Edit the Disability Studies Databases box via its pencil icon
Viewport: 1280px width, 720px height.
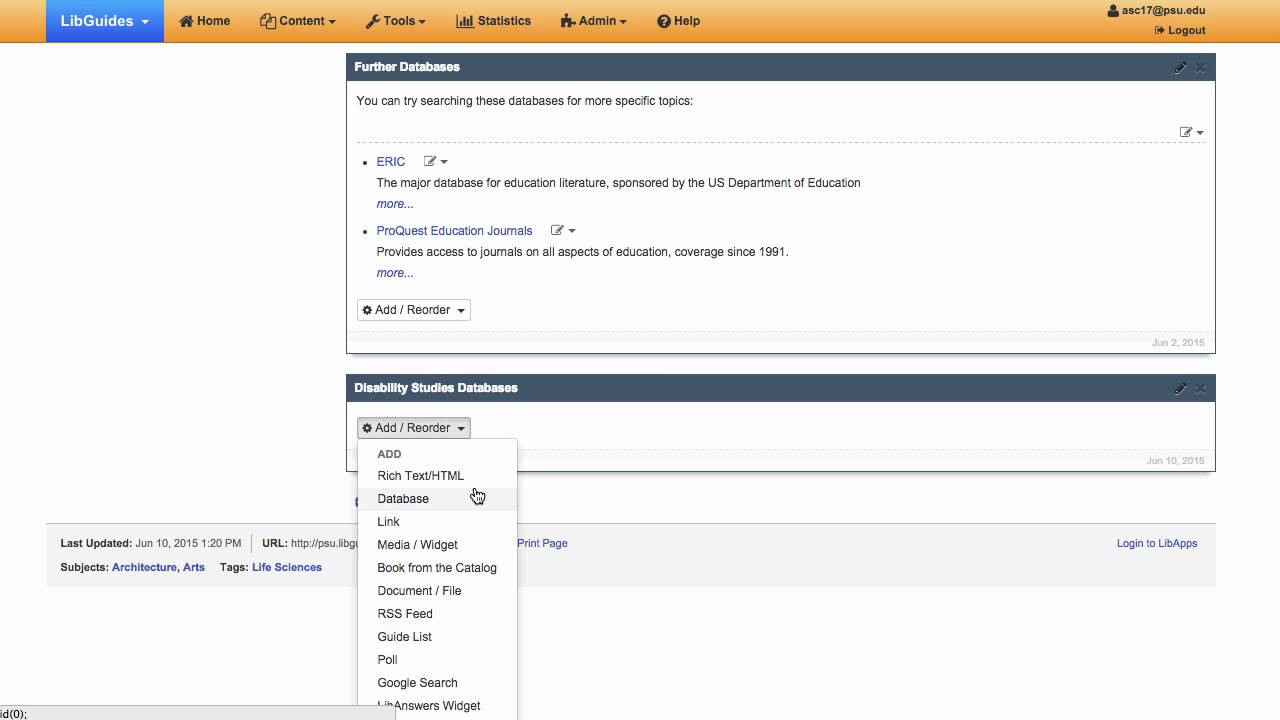[1180, 388]
